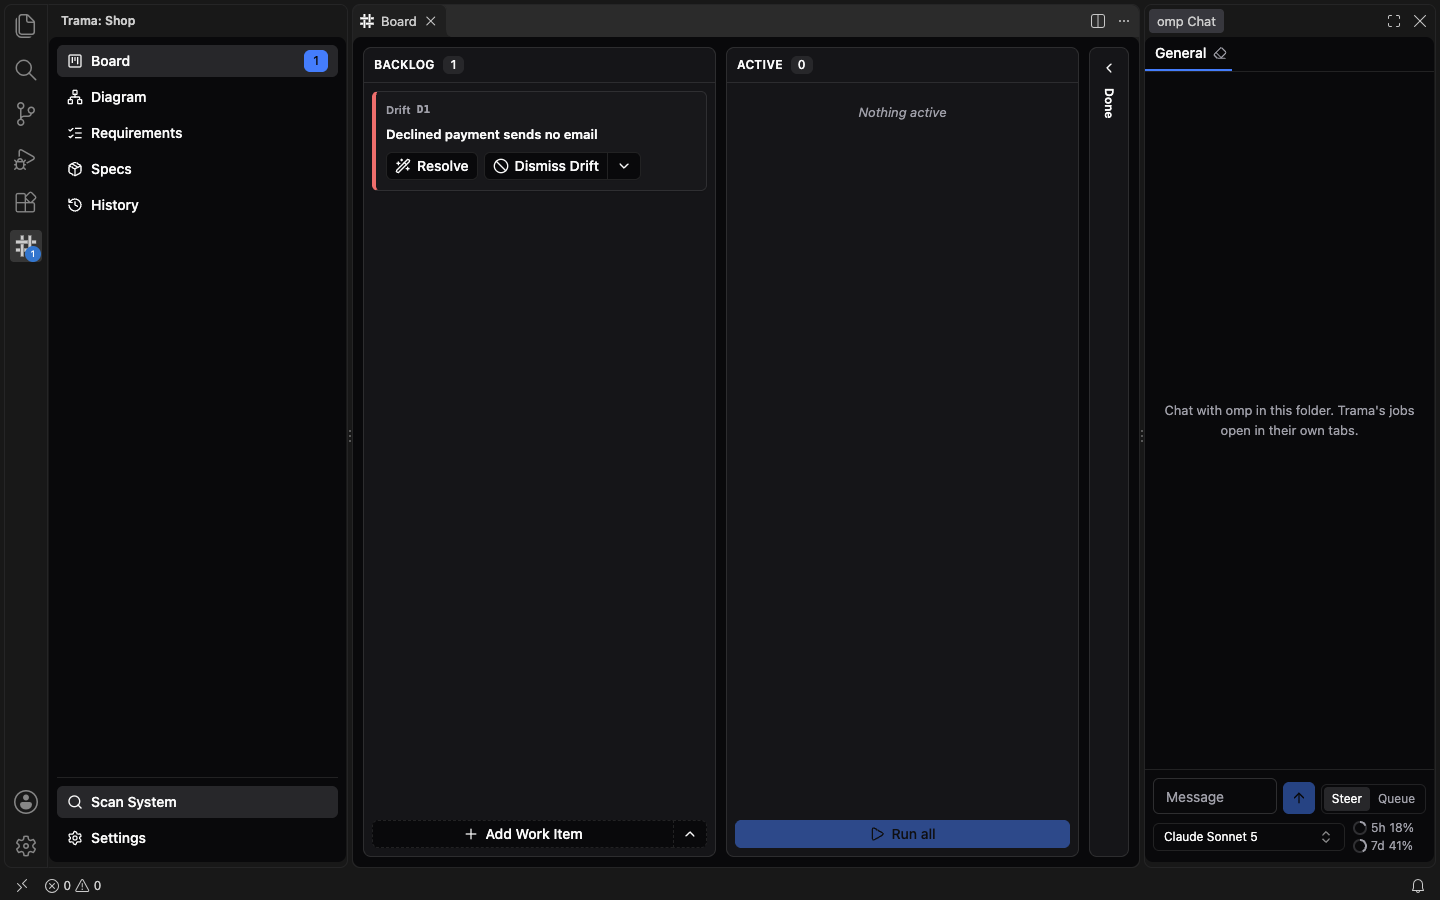Open History in the sidebar
The height and width of the screenshot is (900, 1440).
click(197, 205)
